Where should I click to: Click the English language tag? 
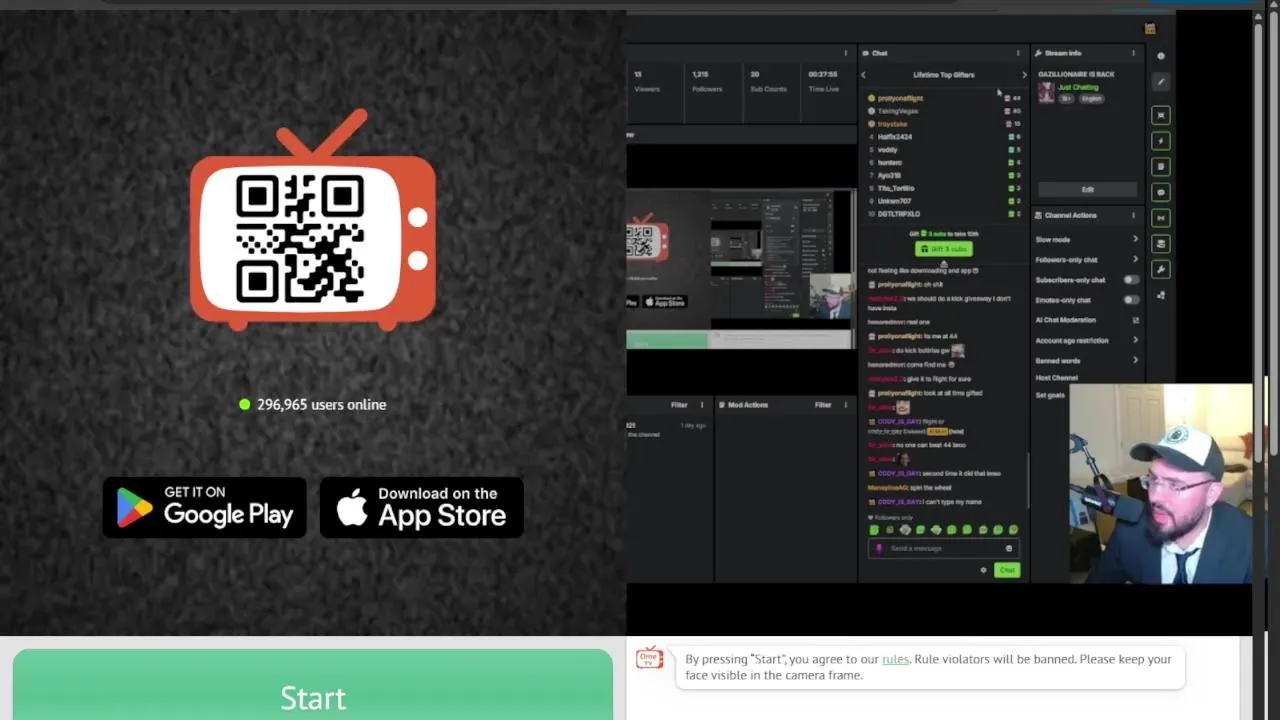1091,99
